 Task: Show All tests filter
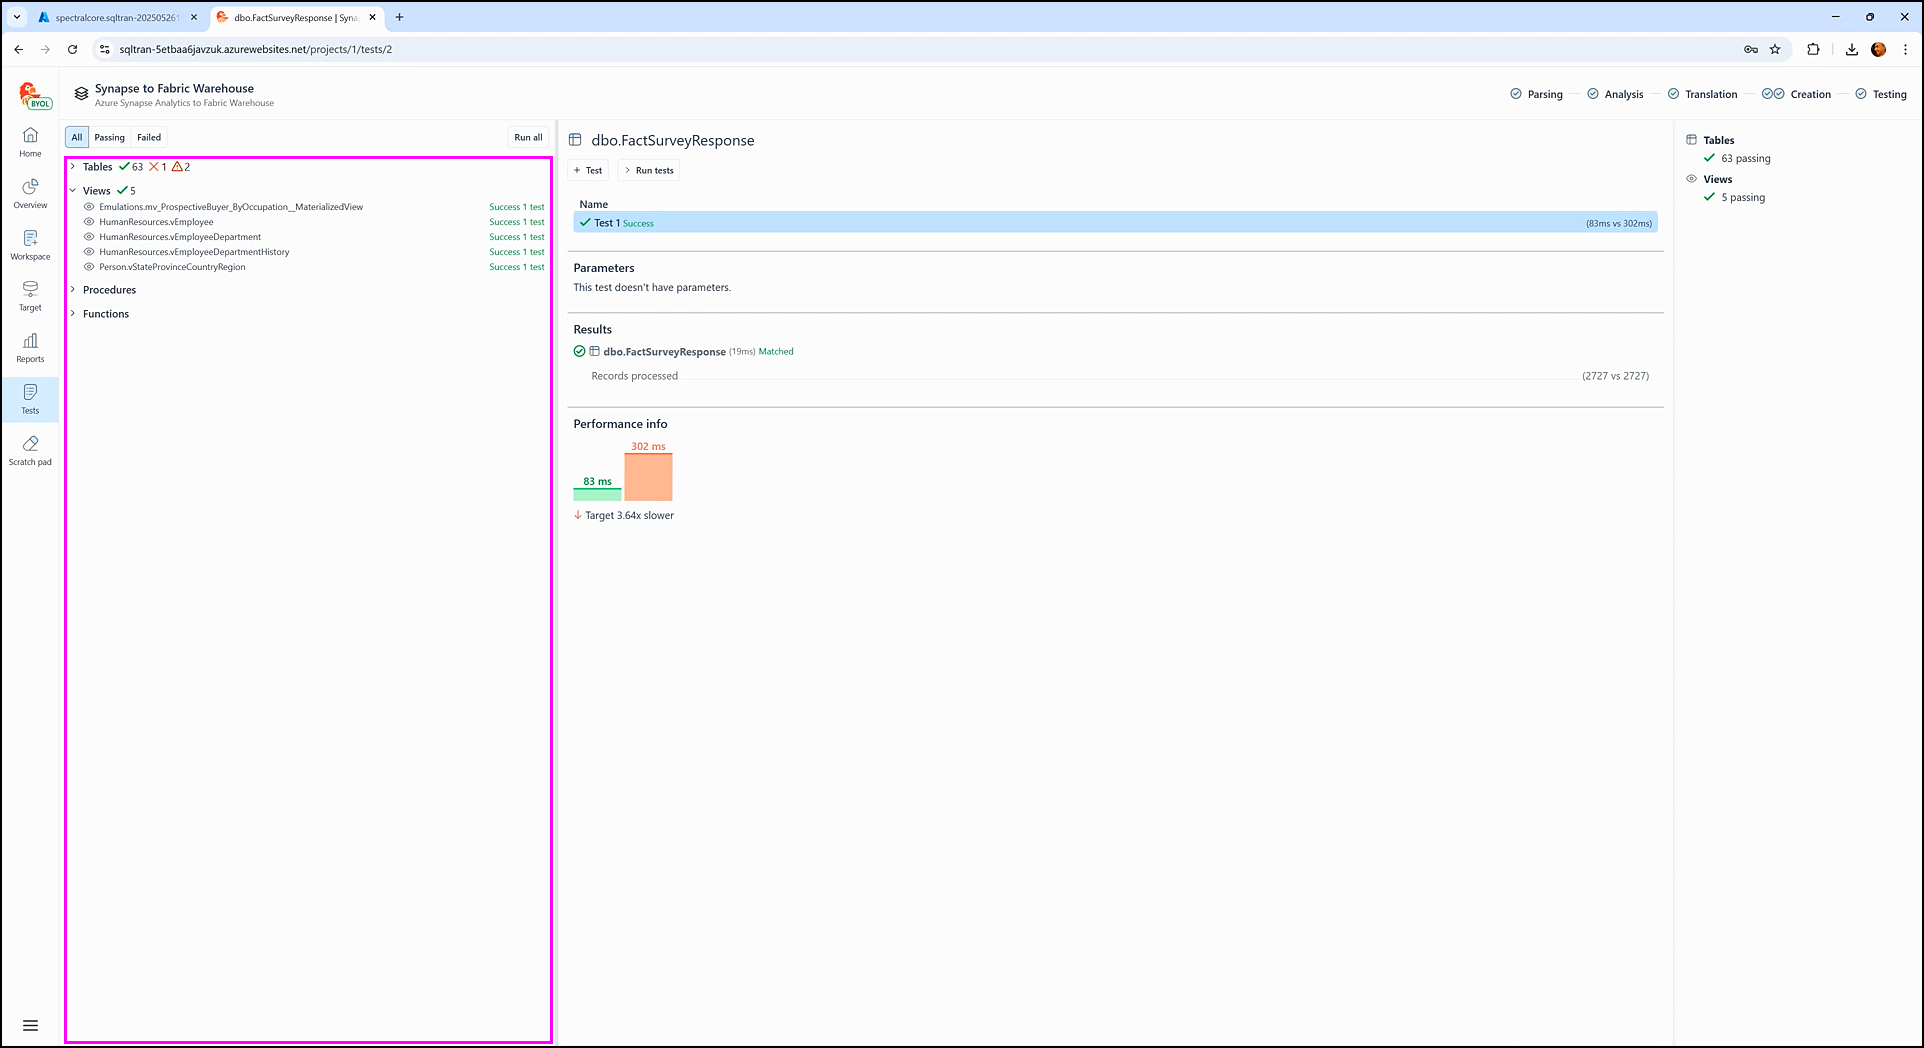tap(77, 138)
